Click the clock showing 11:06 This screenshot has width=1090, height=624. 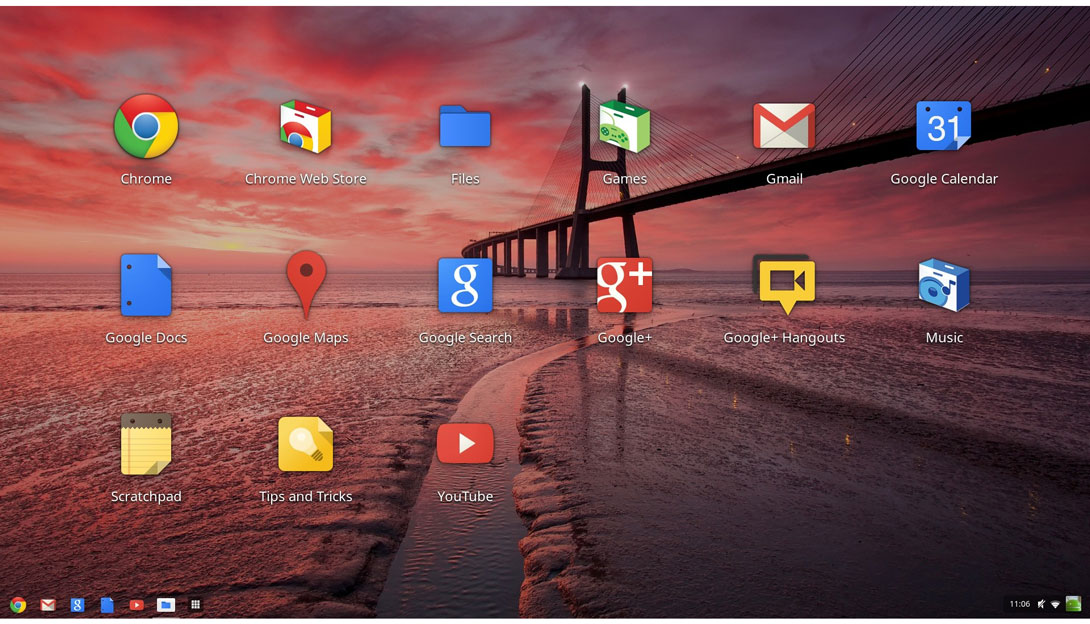[1019, 604]
